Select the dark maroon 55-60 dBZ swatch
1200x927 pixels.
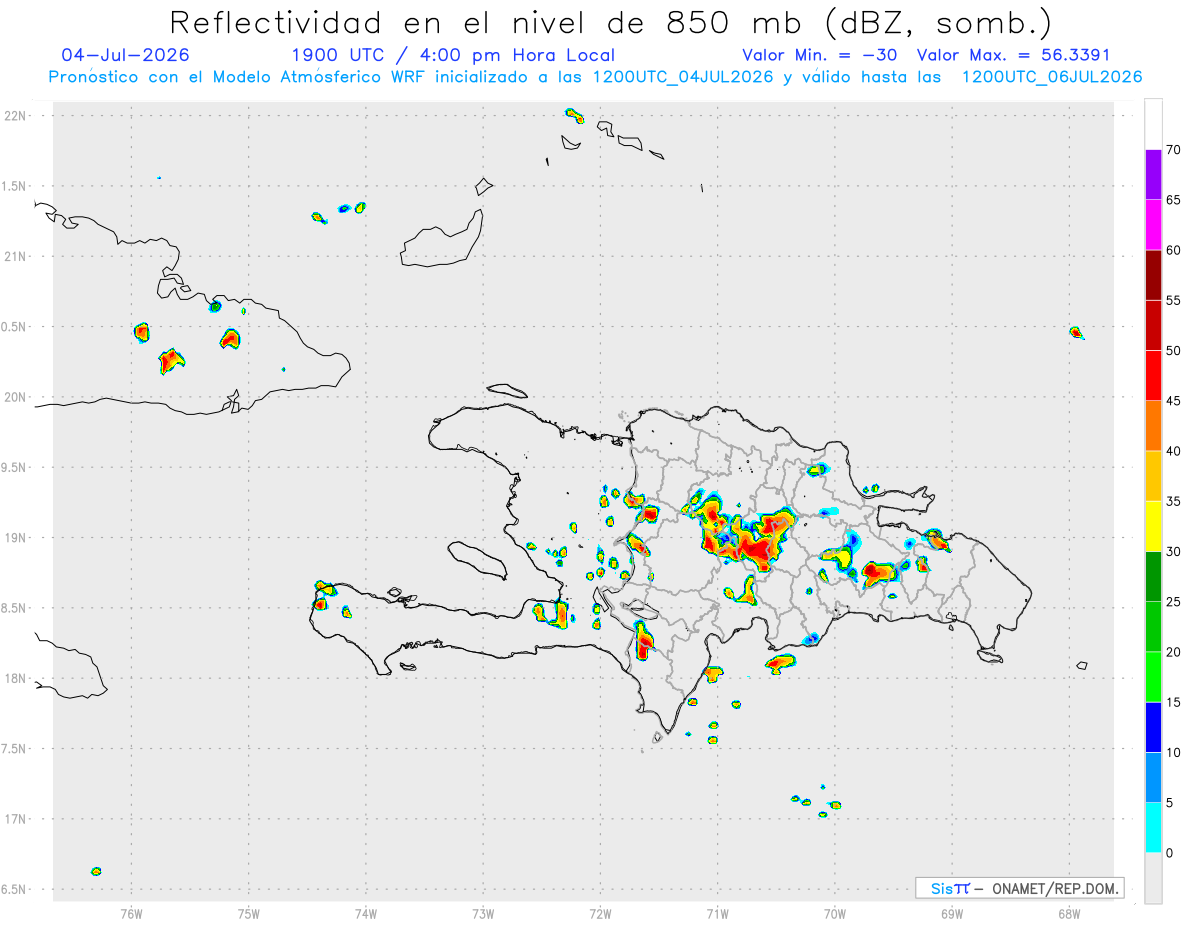[1153, 275]
